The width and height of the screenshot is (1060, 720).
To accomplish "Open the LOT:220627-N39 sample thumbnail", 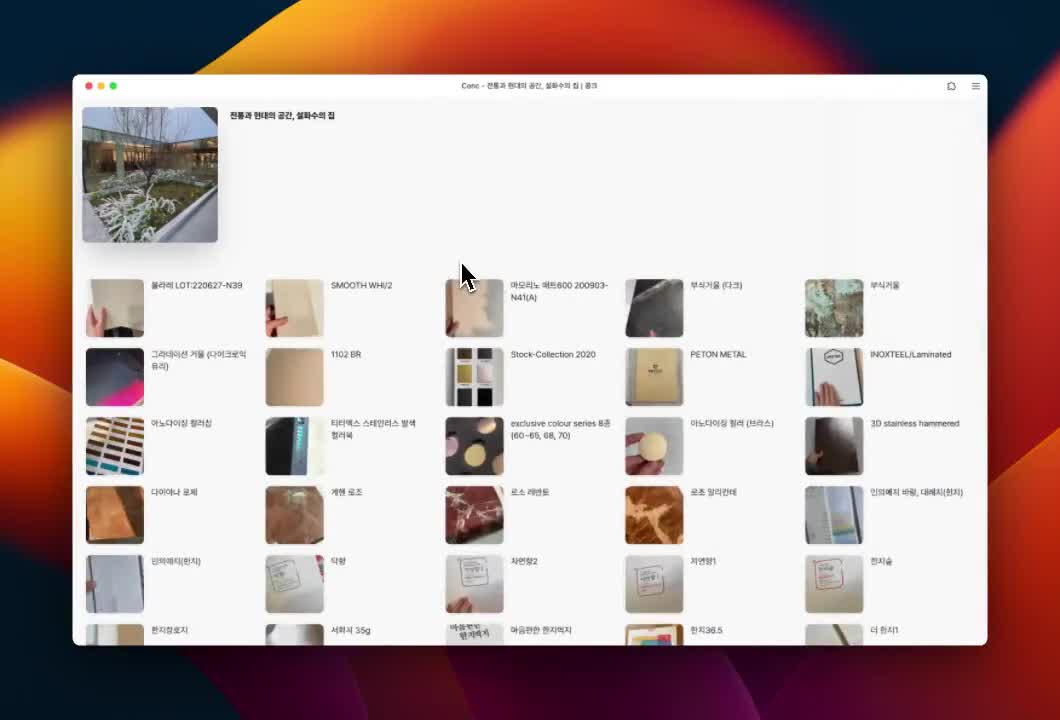I will [115, 308].
